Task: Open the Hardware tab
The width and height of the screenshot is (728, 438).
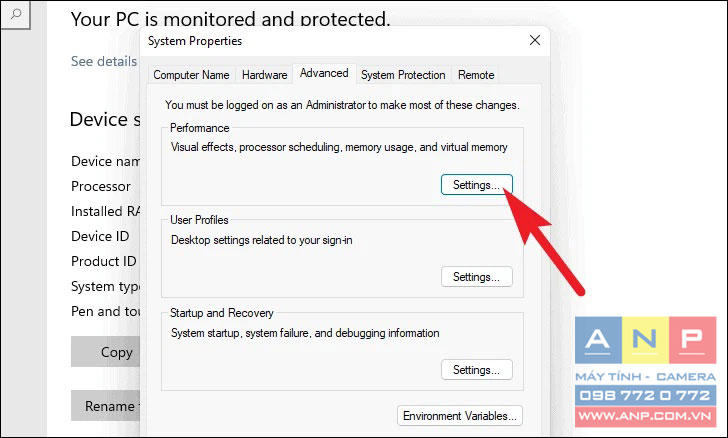Action: (264, 75)
